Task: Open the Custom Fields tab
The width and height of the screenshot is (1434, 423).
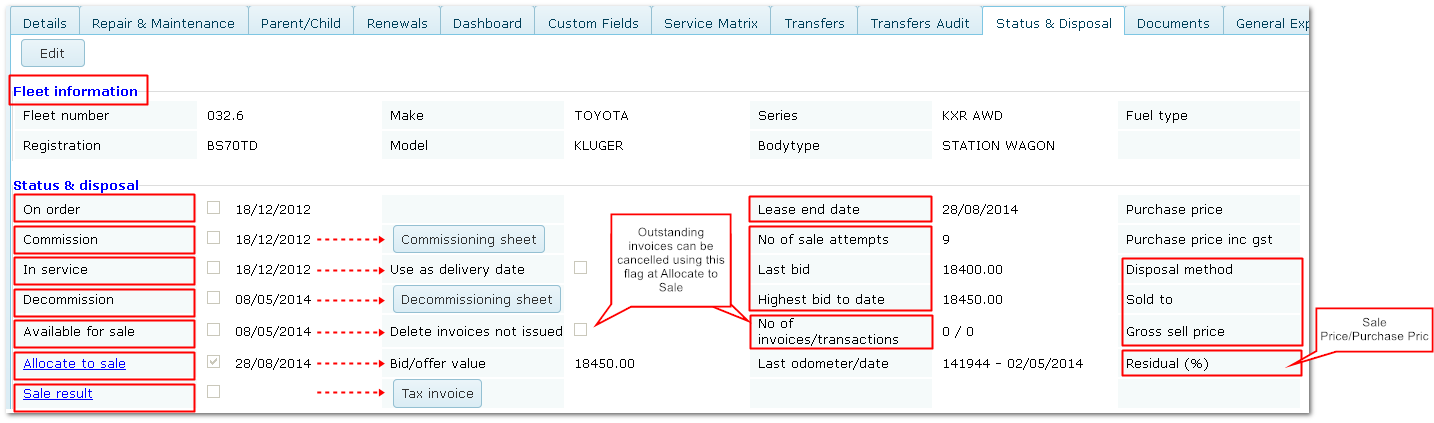Action: tap(593, 22)
